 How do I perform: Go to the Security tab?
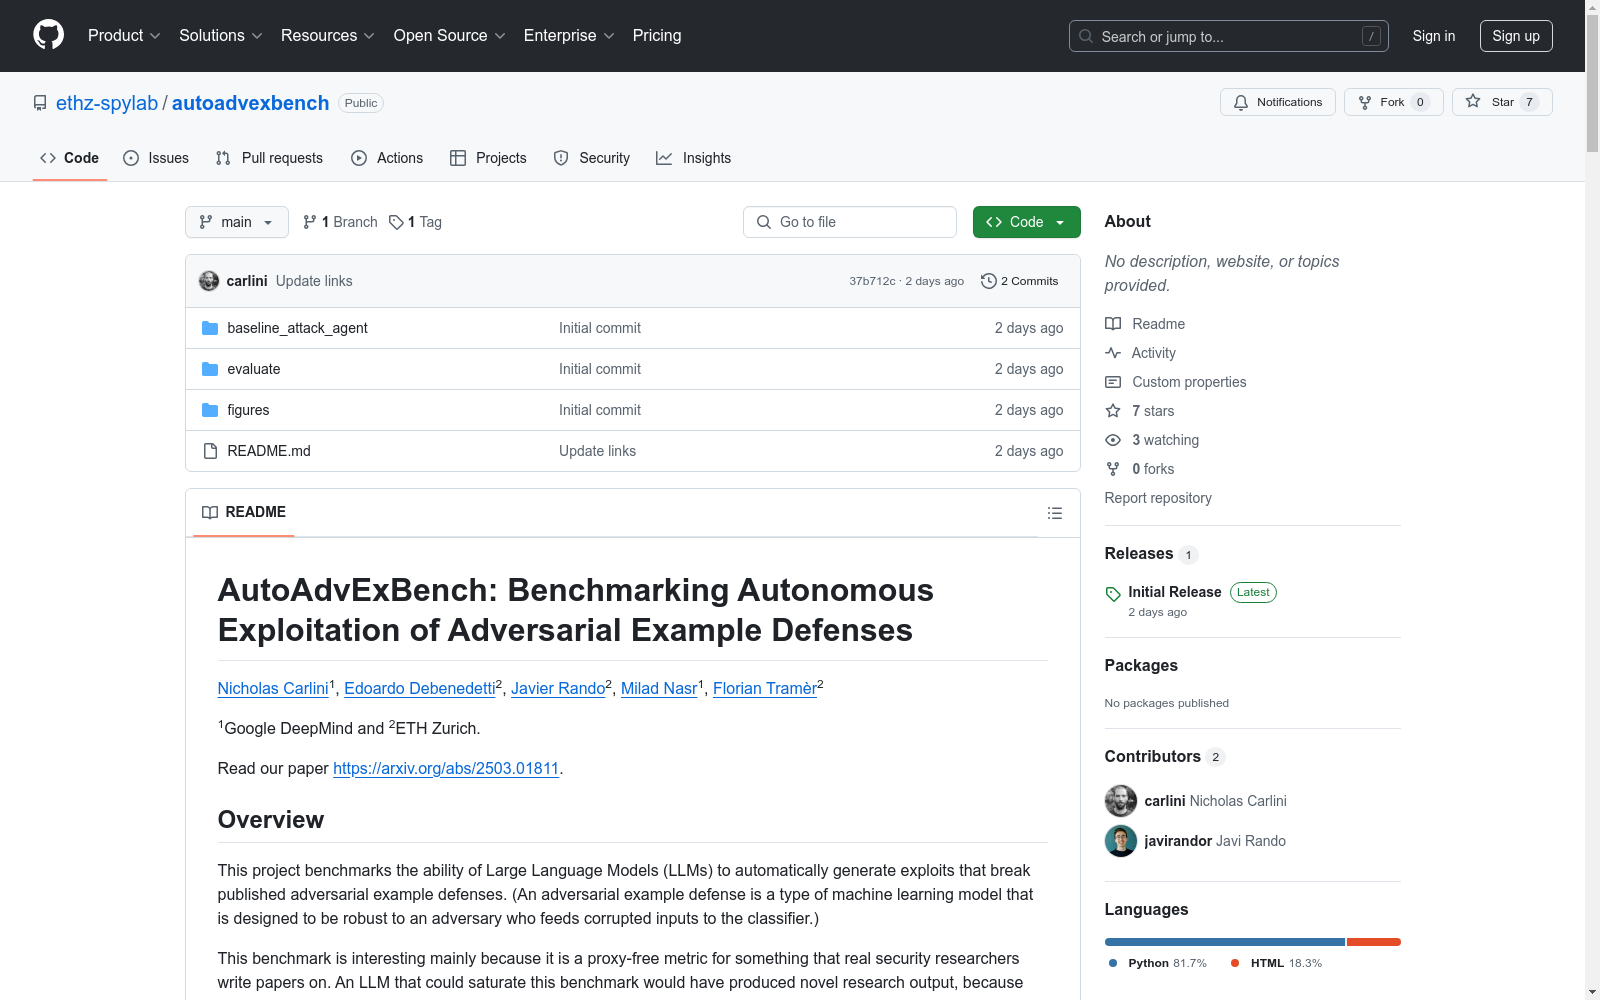tap(592, 158)
